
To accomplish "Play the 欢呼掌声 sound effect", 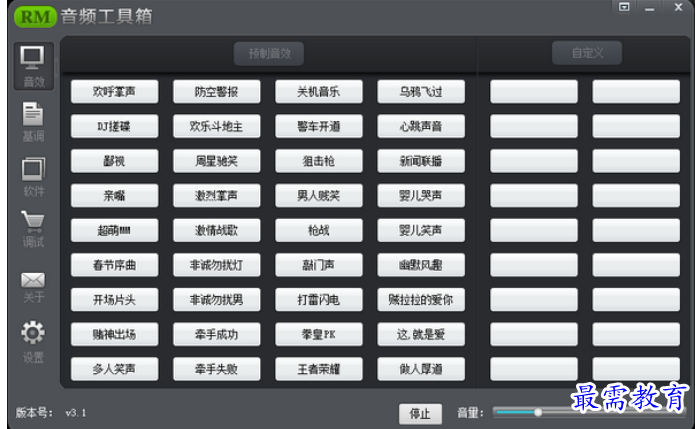I will point(114,92).
